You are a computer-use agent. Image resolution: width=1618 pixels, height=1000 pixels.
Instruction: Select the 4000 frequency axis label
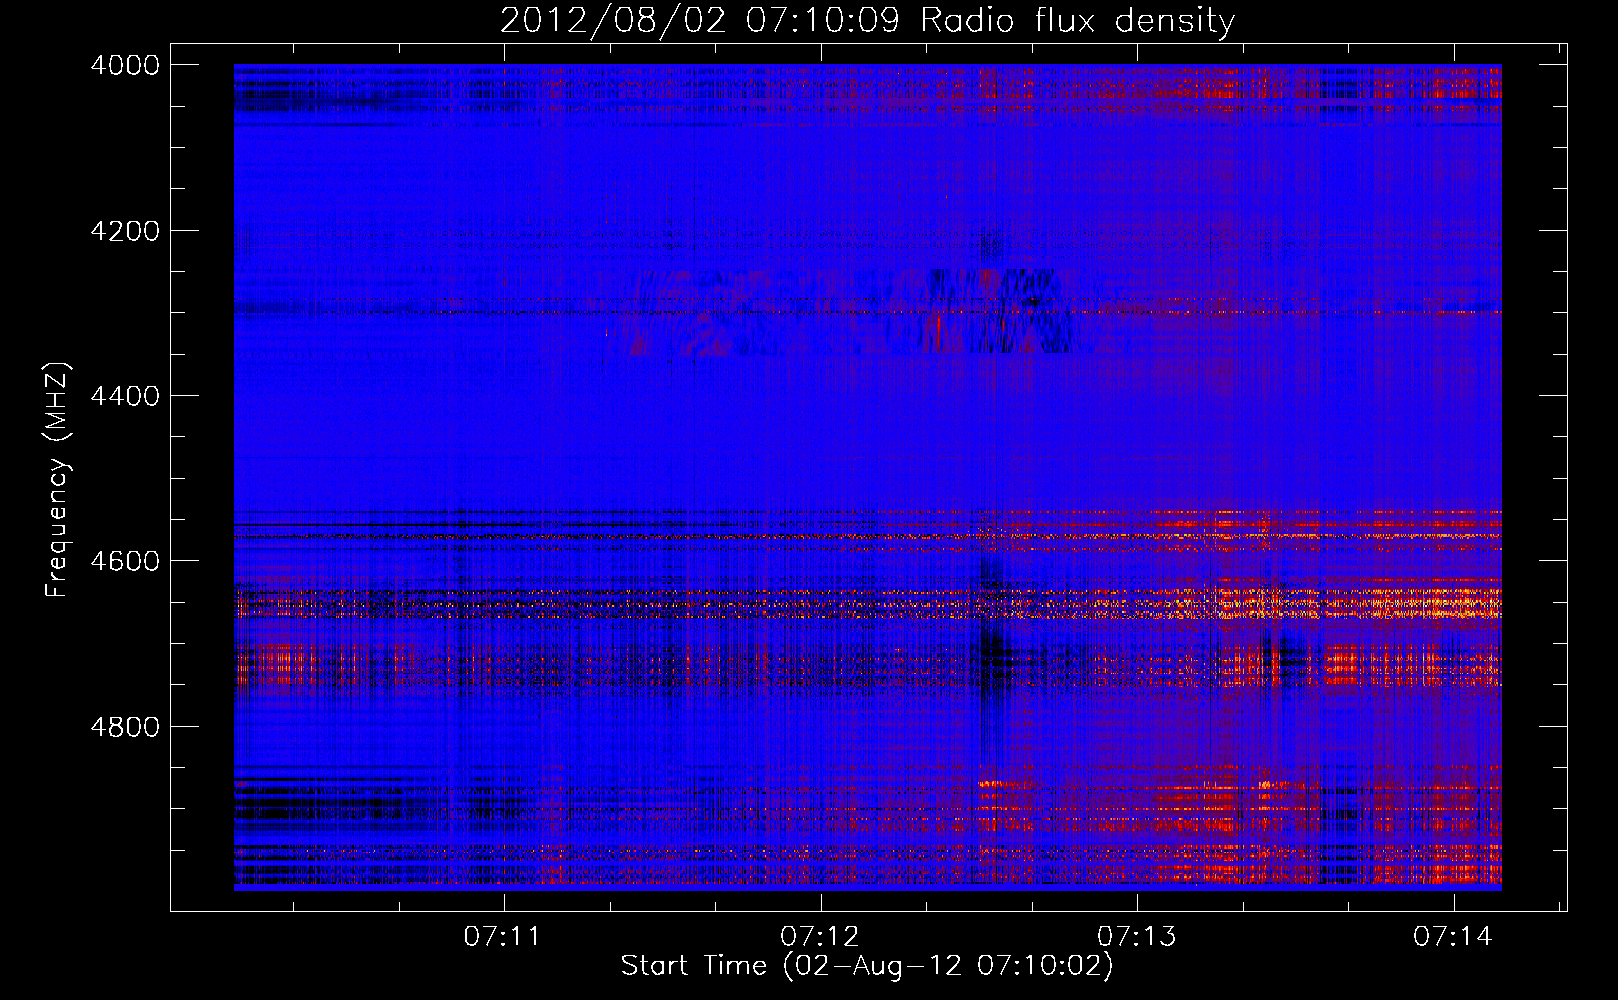click(125, 65)
